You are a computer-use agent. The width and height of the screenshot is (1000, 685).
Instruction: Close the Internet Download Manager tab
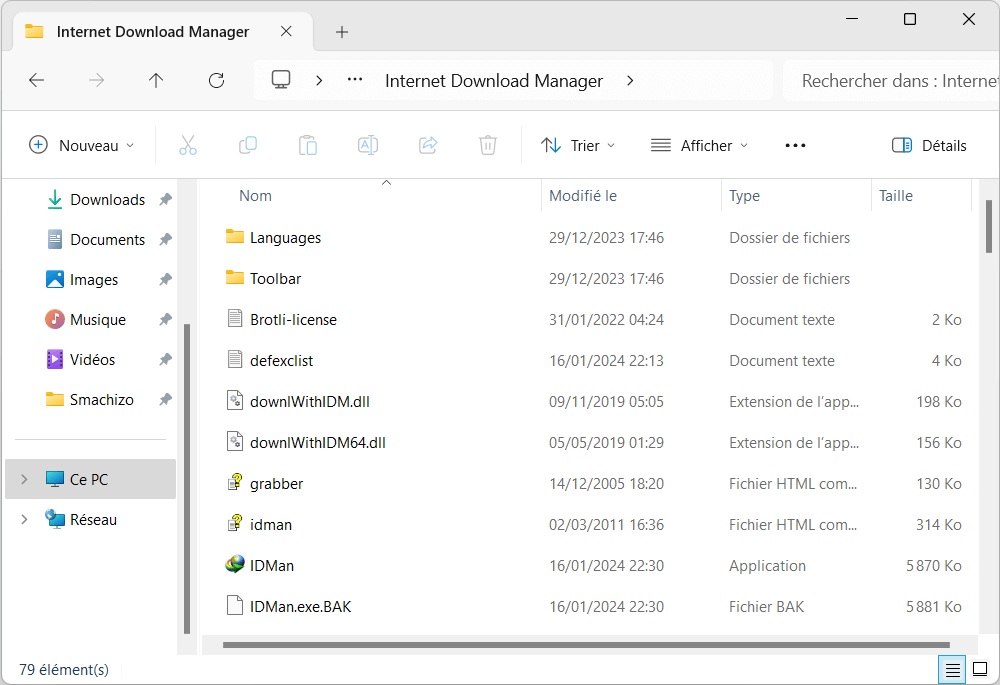coord(286,31)
